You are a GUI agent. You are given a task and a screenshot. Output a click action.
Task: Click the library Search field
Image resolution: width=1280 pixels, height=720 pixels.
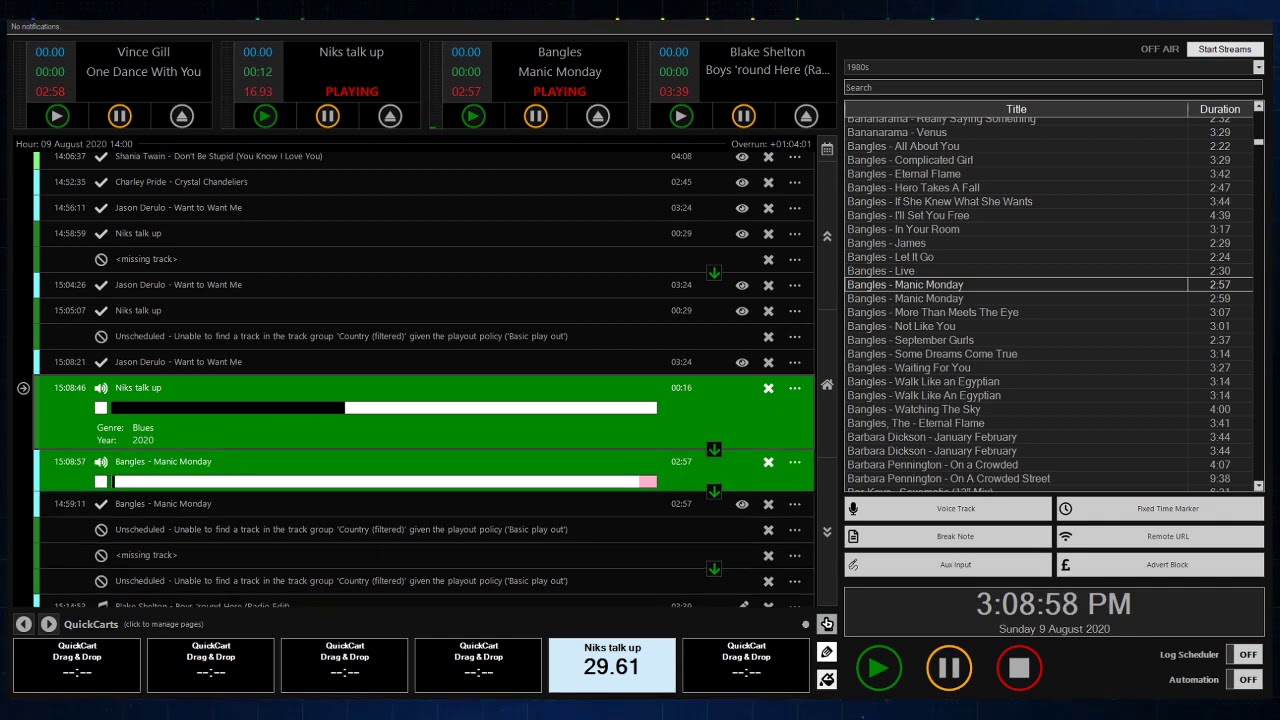[x=1054, y=88]
